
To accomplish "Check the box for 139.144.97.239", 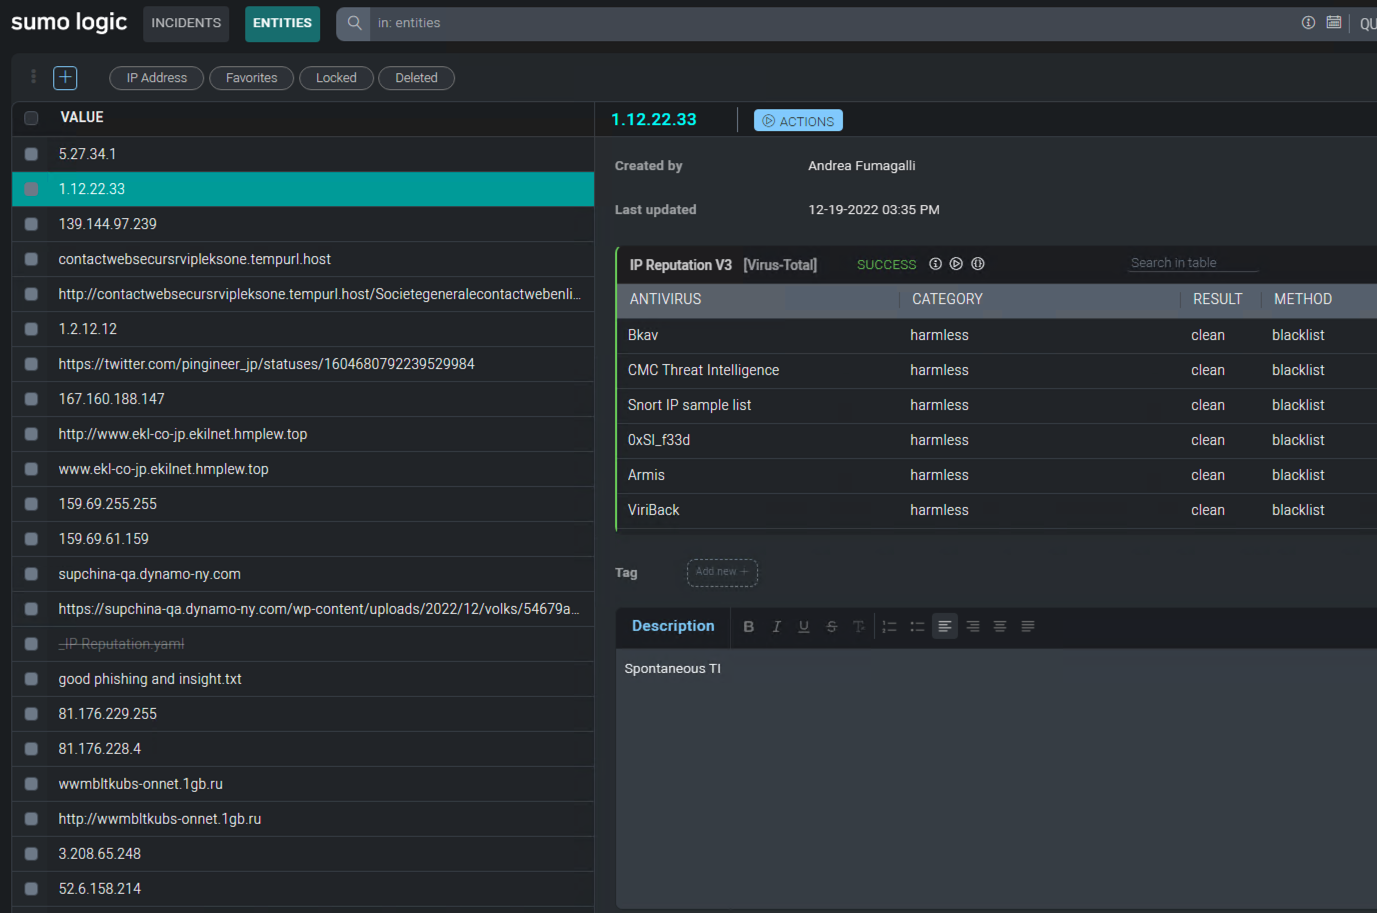I will coord(31,224).
